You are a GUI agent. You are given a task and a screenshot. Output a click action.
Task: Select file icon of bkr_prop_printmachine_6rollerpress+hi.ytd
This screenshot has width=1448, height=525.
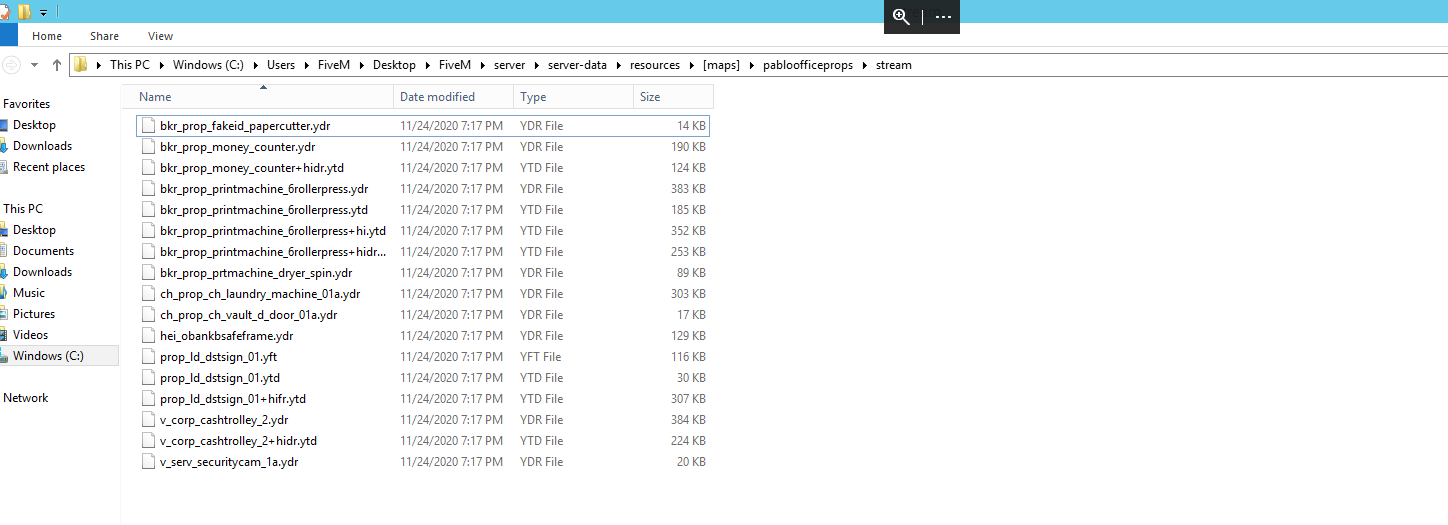(x=148, y=231)
